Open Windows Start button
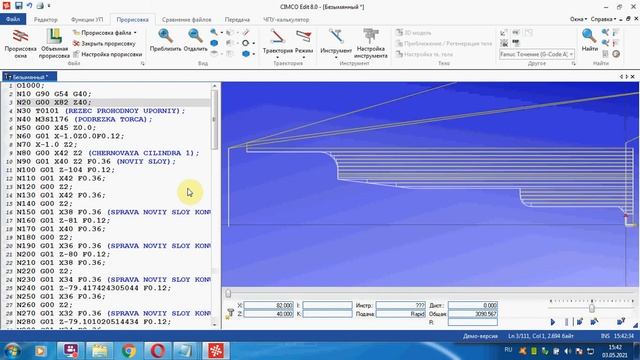This screenshot has width=640, height=360. [x=12, y=351]
